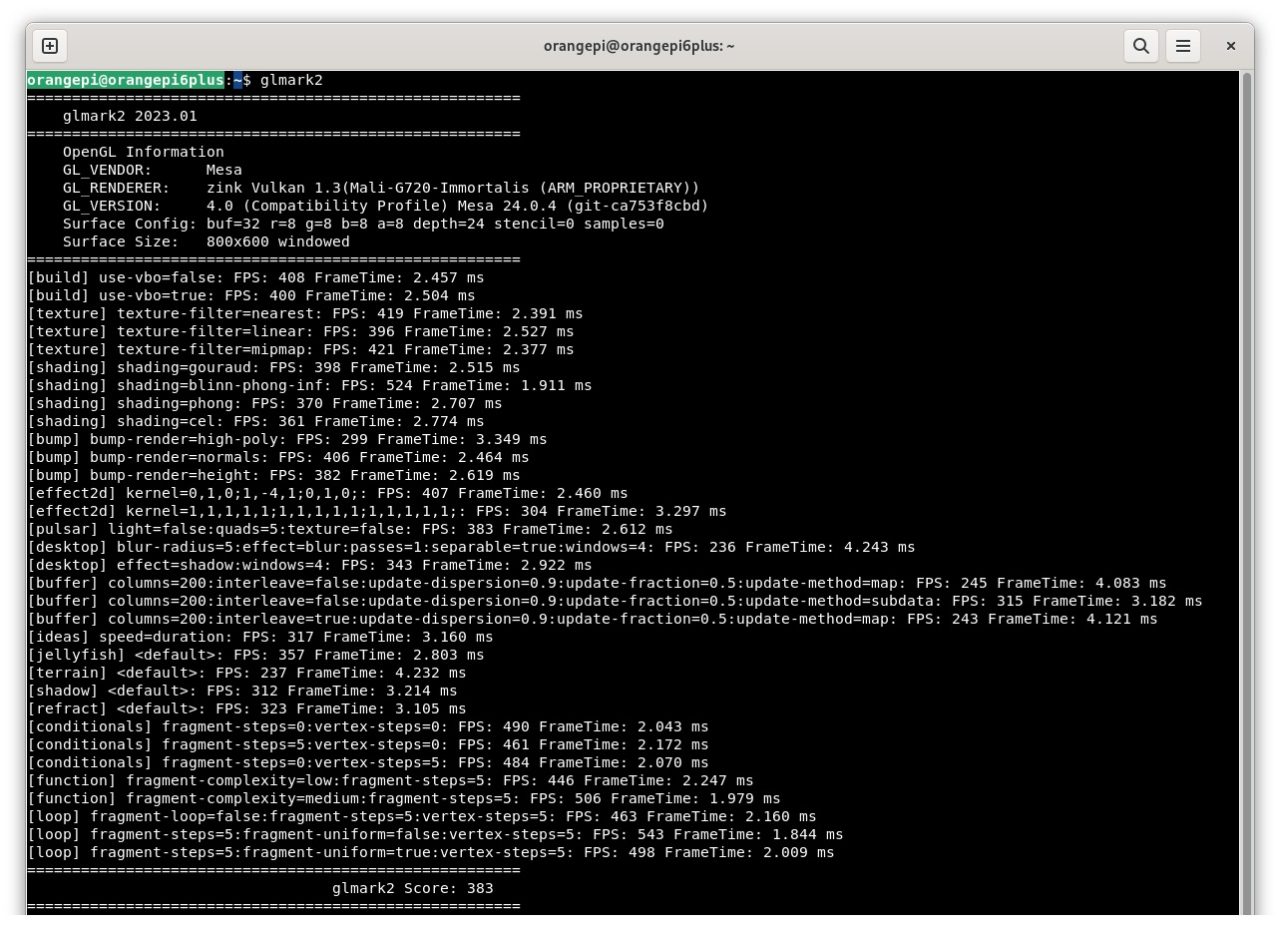Click the [jellyfish] default result line
Image resolution: width=1280 pixels, height=930 pixels.
pyautogui.click(x=255, y=654)
